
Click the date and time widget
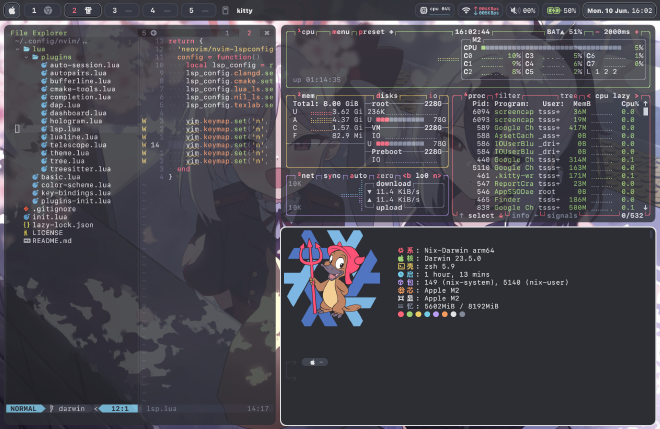619,11
